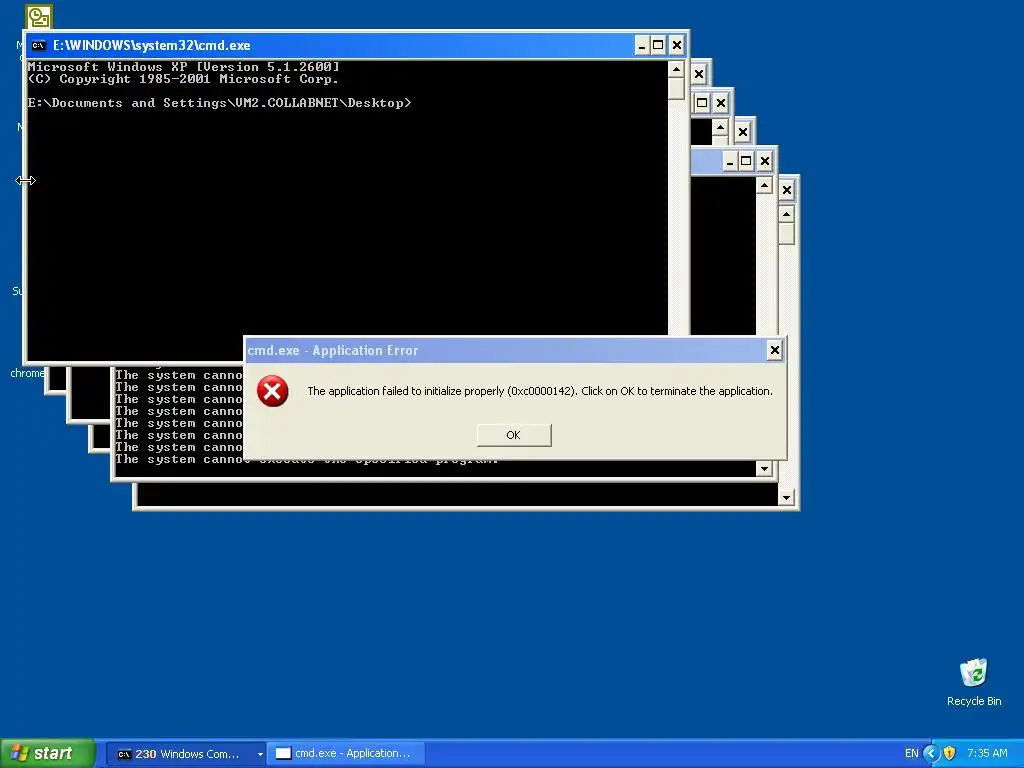Minimize the background window with the light-blue title bar
Image resolution: width=1024 pixels, height=768 pixels.
729,161
